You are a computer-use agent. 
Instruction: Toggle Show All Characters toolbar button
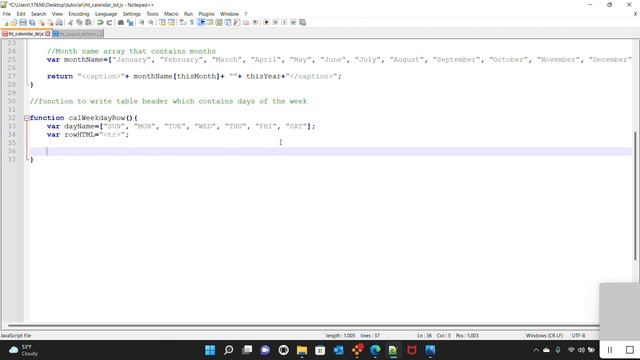(x=192, y=22)
